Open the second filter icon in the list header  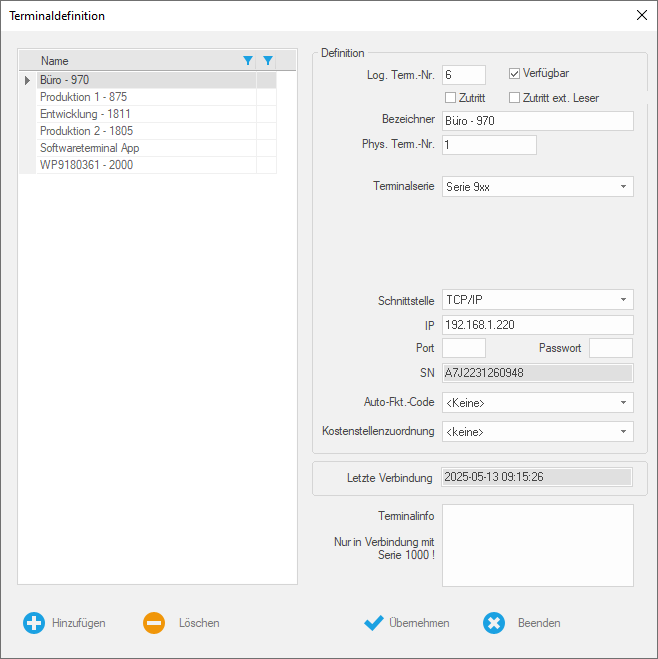click(x=267, y=61)
